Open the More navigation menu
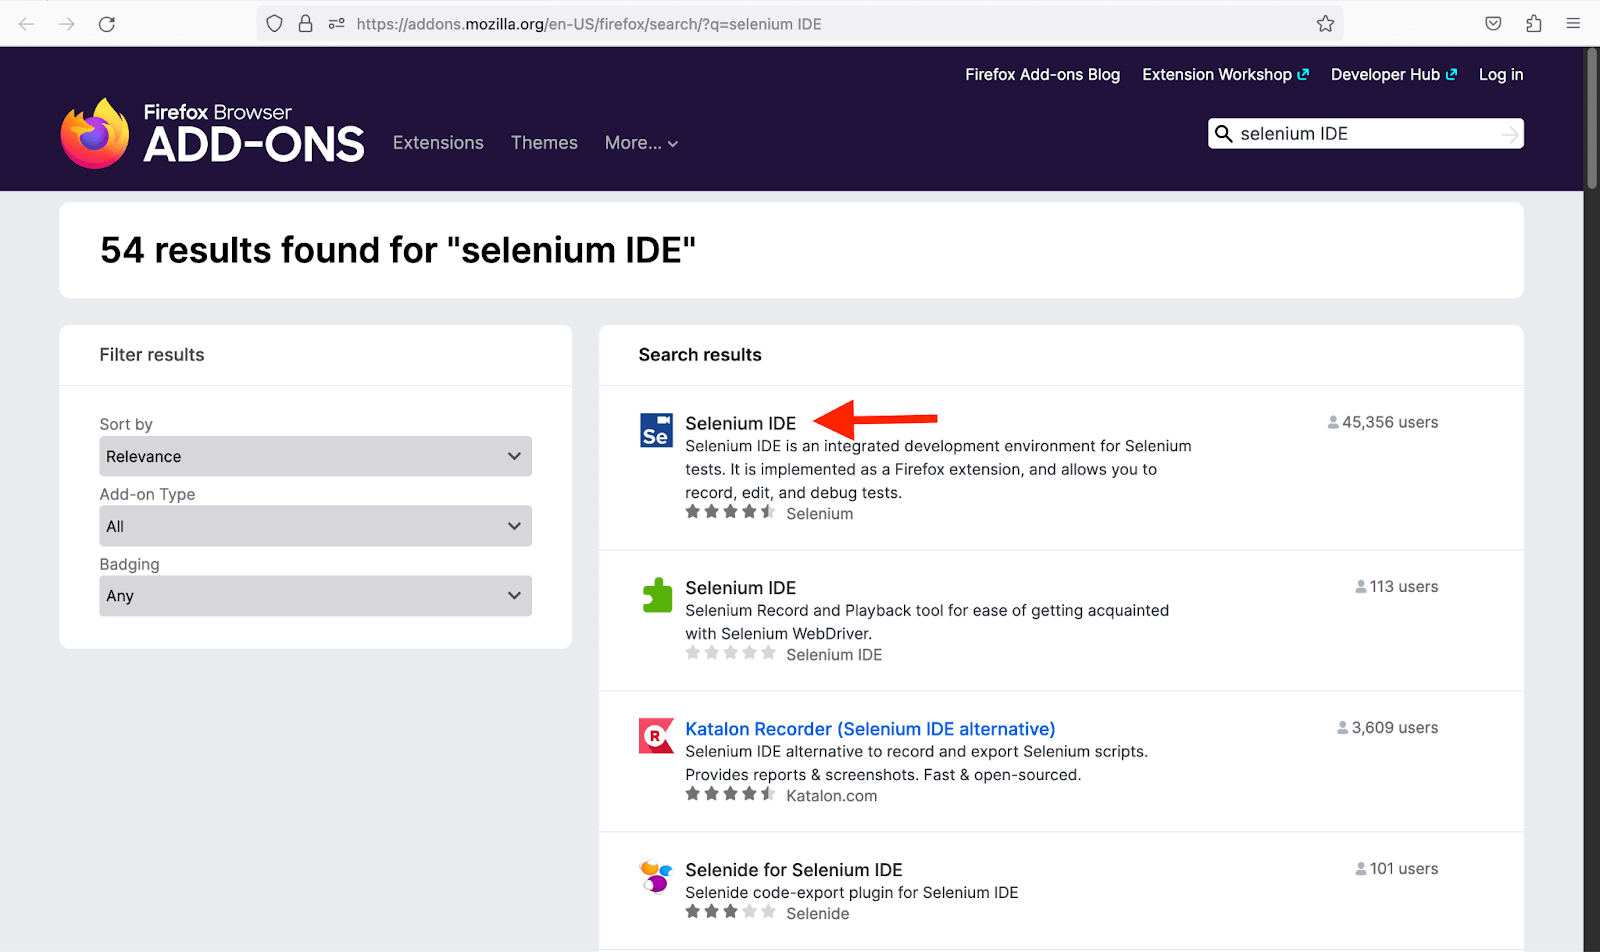 pyautogui.click(x=640, y=143)
